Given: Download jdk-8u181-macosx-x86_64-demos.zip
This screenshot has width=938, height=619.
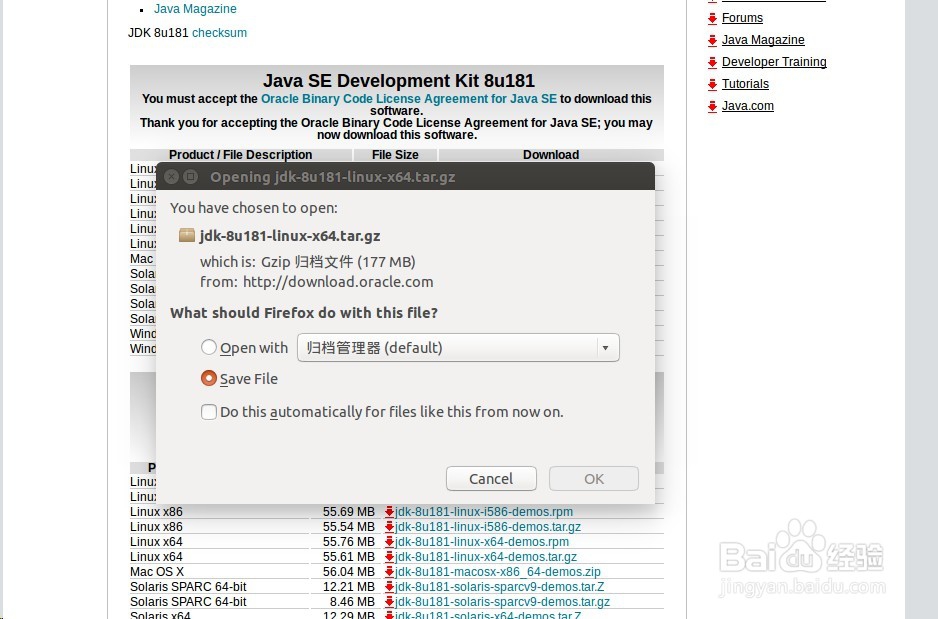Looking at the screenshot, I should click(498, 572).
